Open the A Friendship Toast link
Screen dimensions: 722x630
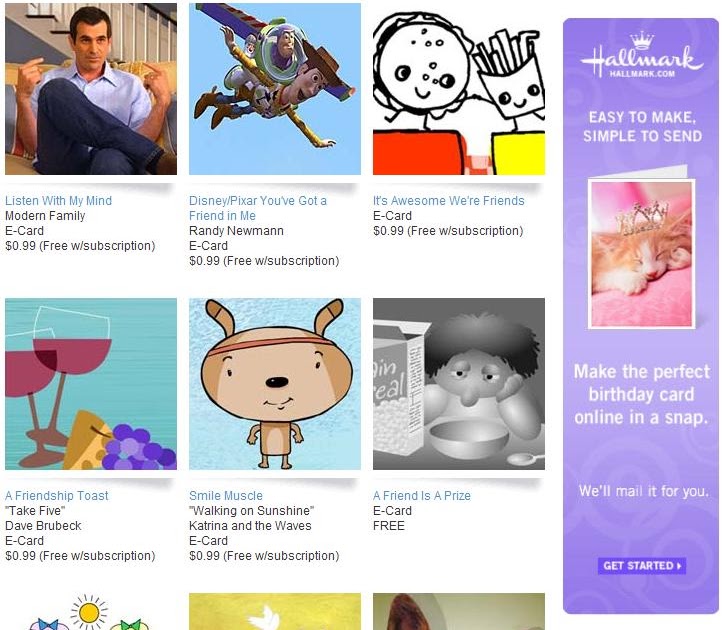tap(57, 496)
